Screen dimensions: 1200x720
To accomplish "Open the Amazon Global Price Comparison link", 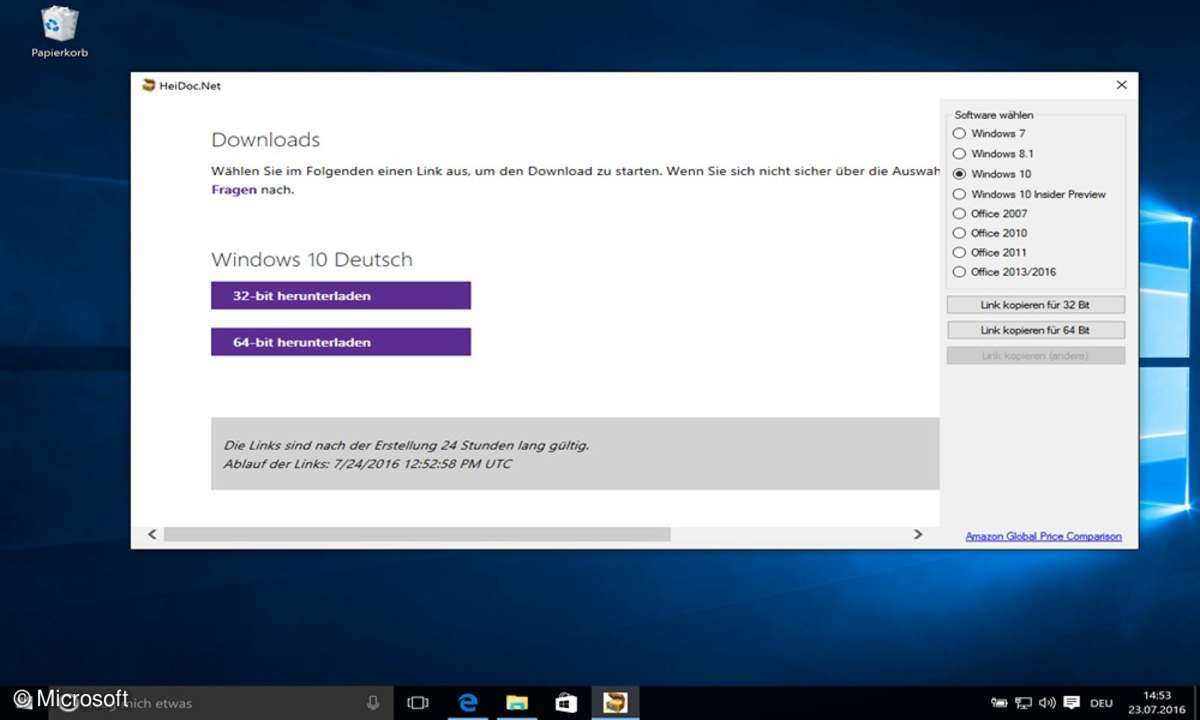I will pyautogui.click(x=1044, y=537).
